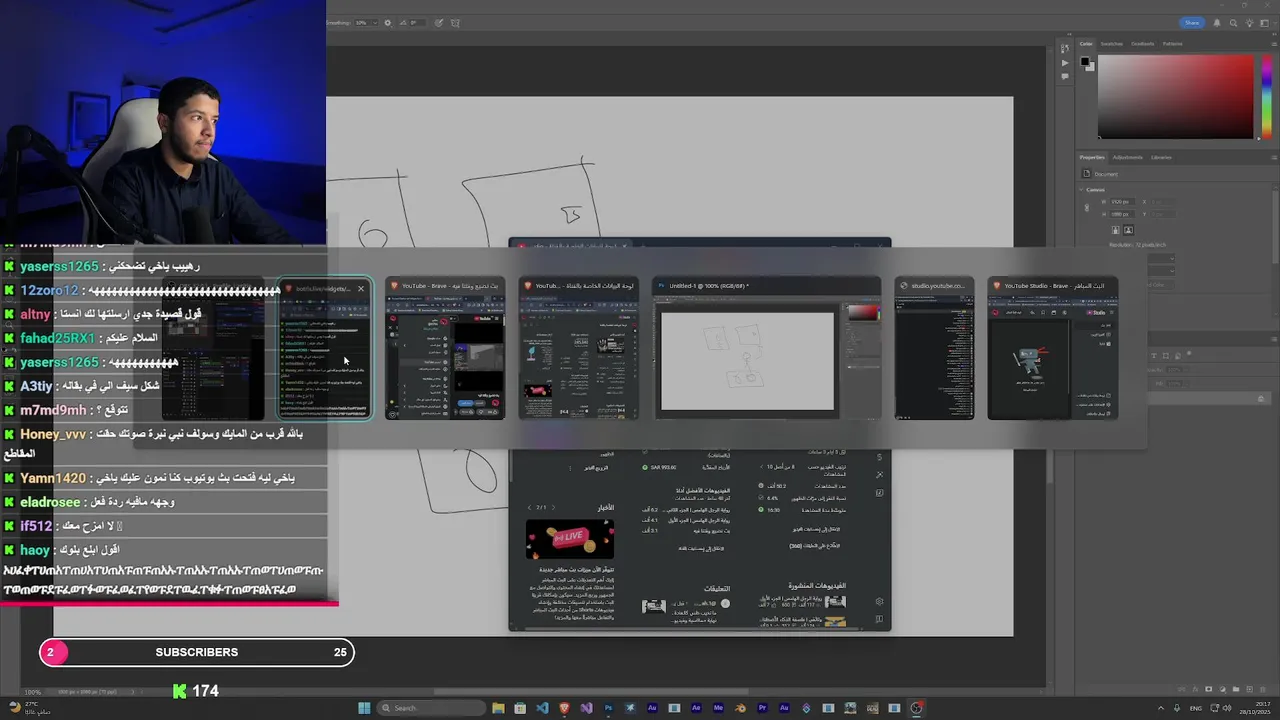Click the rainbow hue slider strip
The height and width of the screenshot is (720, 1280).
tap(1267, 97)
